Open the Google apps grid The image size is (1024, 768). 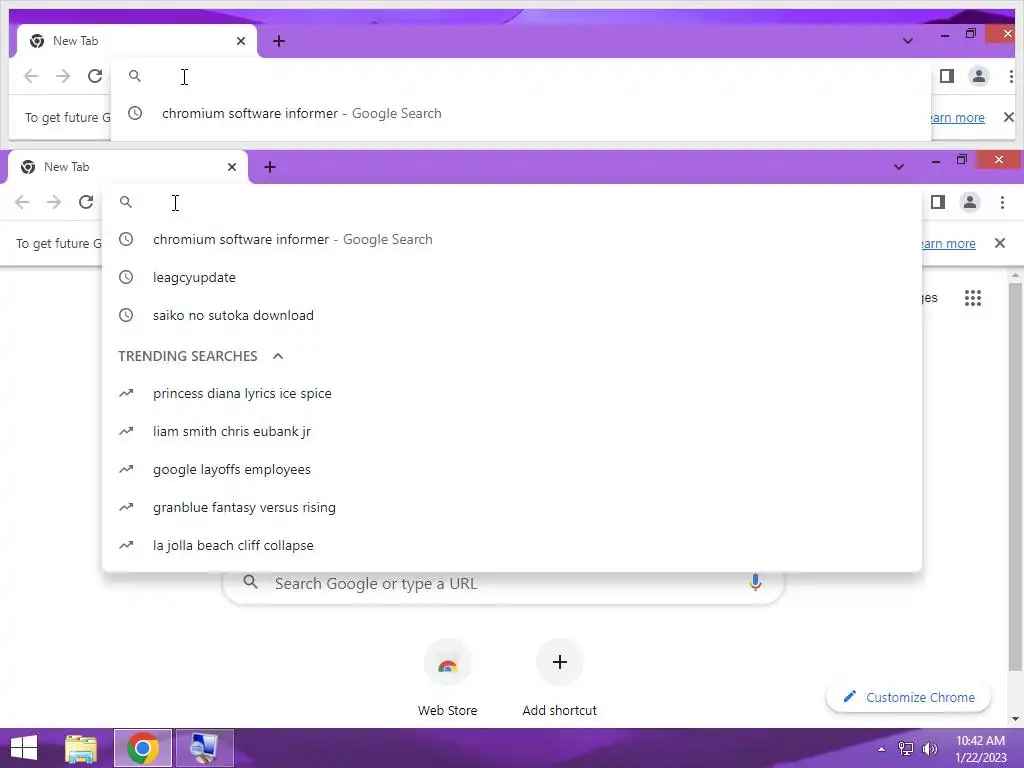(x=973, y=298)
